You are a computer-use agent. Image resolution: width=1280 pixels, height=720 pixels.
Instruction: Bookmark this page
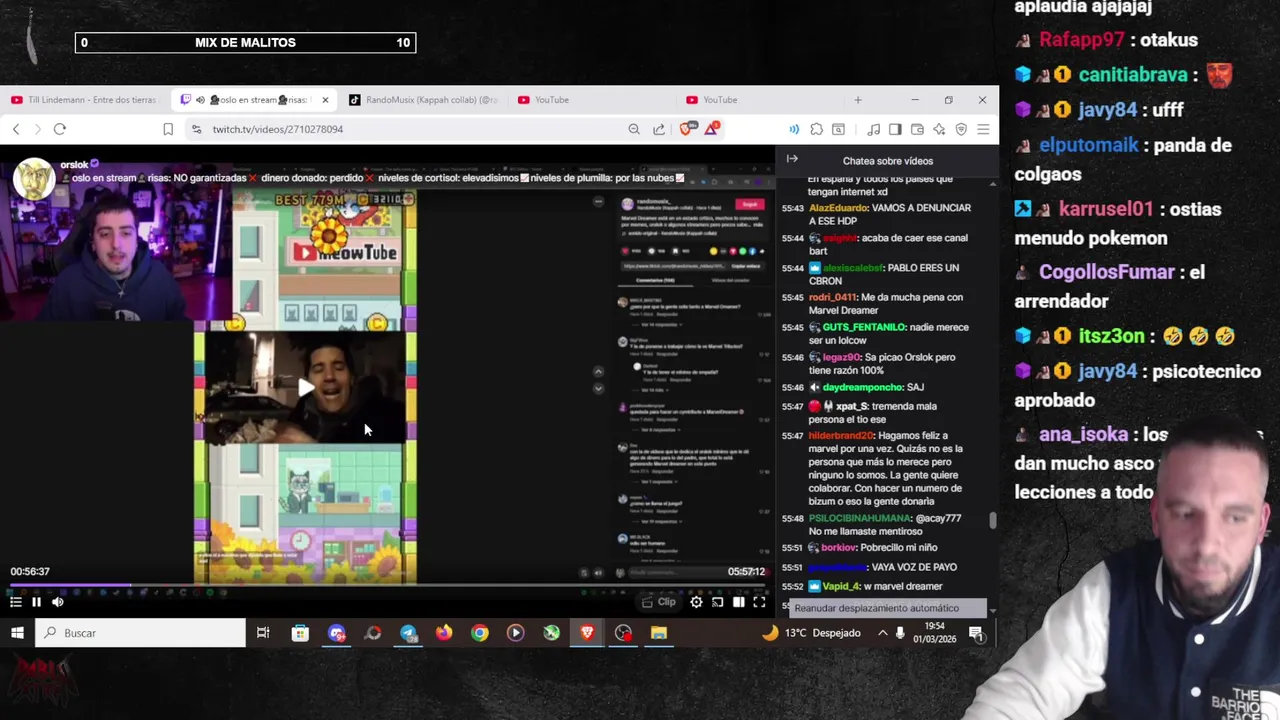(x=168, y=129)
